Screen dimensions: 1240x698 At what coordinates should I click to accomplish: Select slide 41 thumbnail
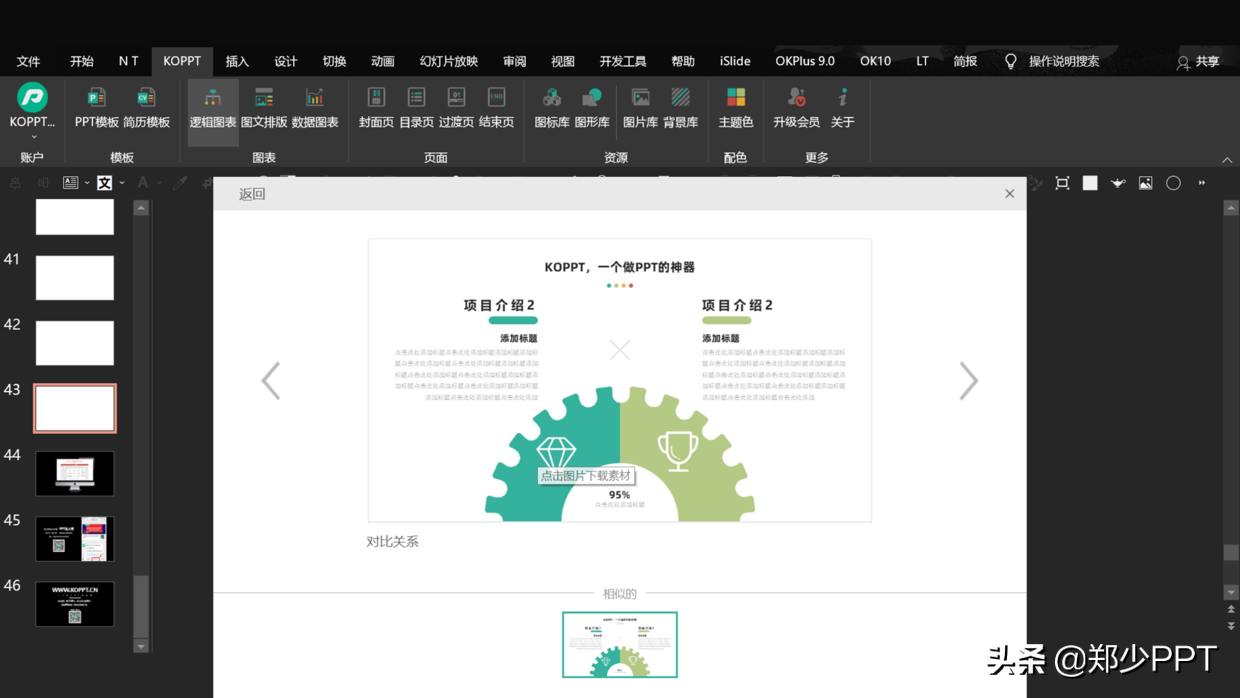[x=75, y=278]
